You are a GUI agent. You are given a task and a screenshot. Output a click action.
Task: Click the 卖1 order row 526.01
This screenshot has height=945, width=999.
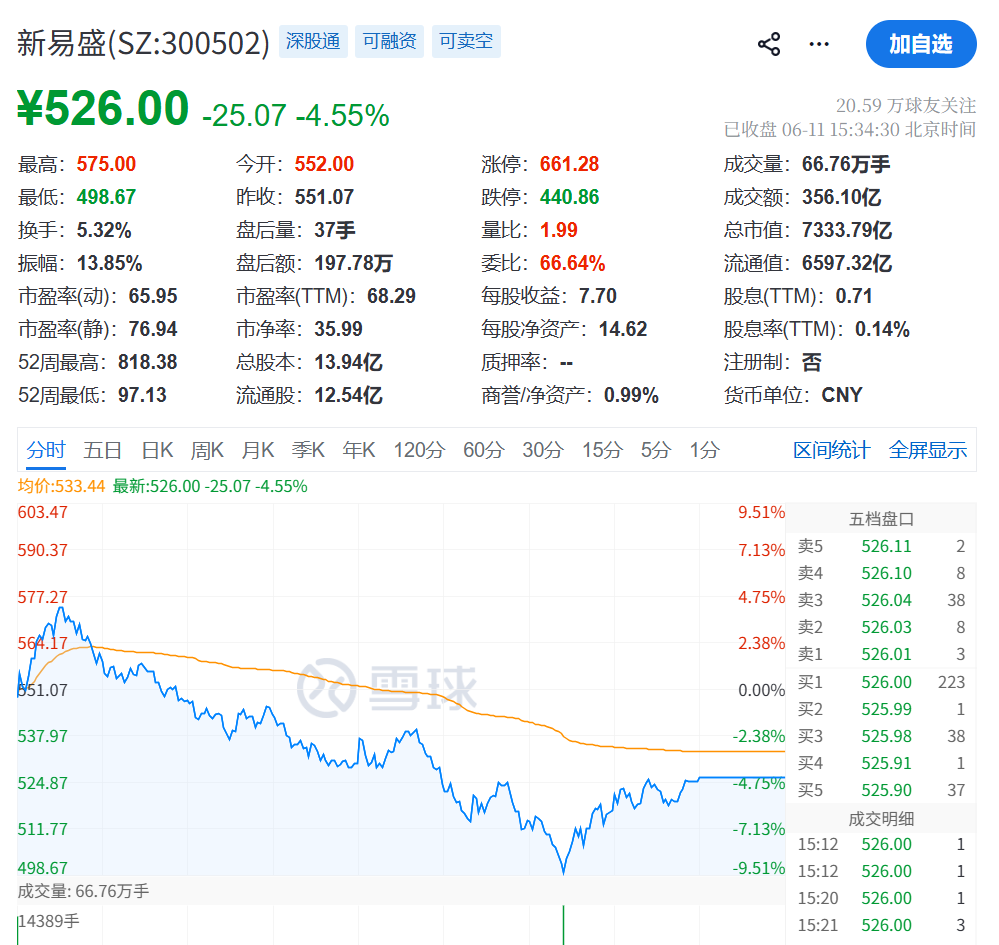point(881,654)
